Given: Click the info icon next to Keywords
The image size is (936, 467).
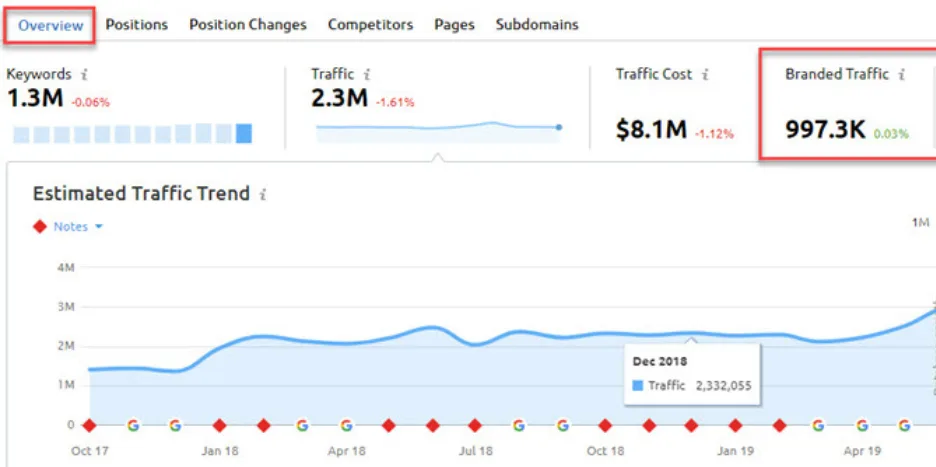Looking at the screenshot, I should pos(83,75).
